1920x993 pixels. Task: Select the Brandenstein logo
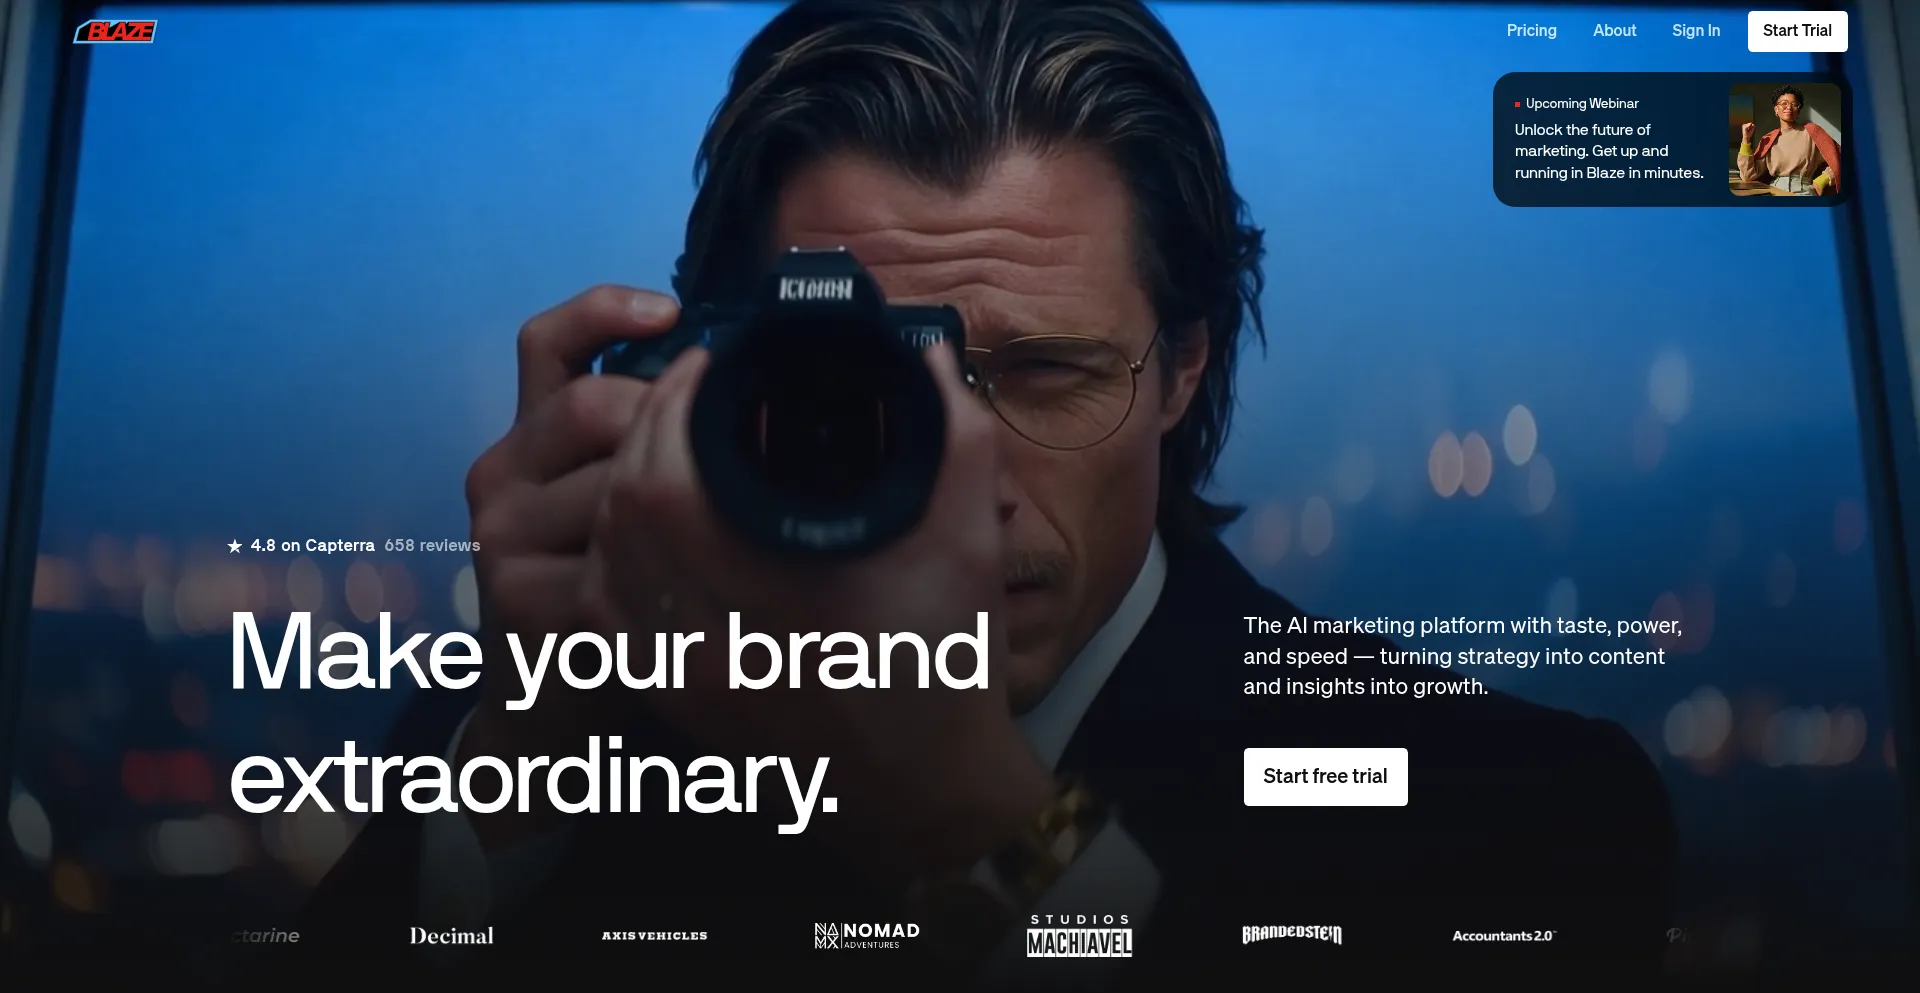click(x=1292, y=934)
